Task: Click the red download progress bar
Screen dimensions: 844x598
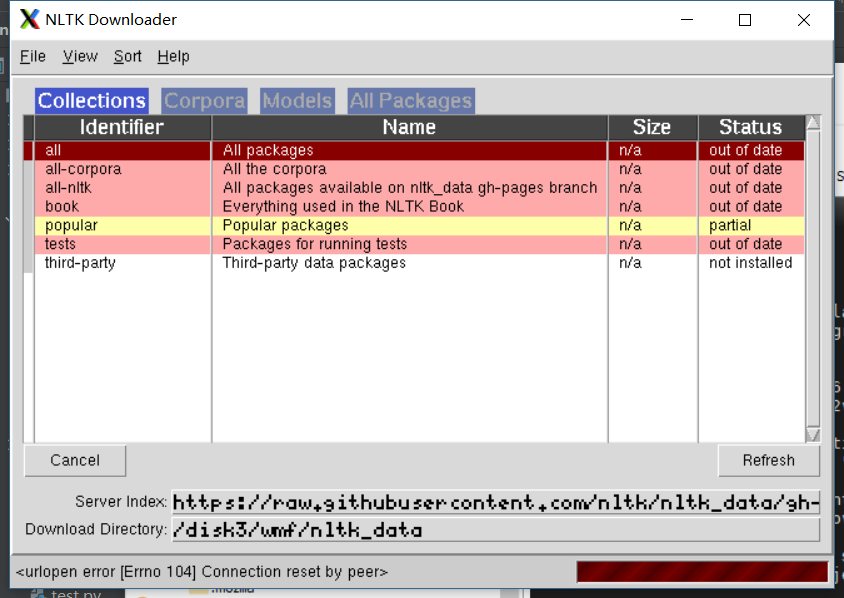Action: (x=702, y=572)
